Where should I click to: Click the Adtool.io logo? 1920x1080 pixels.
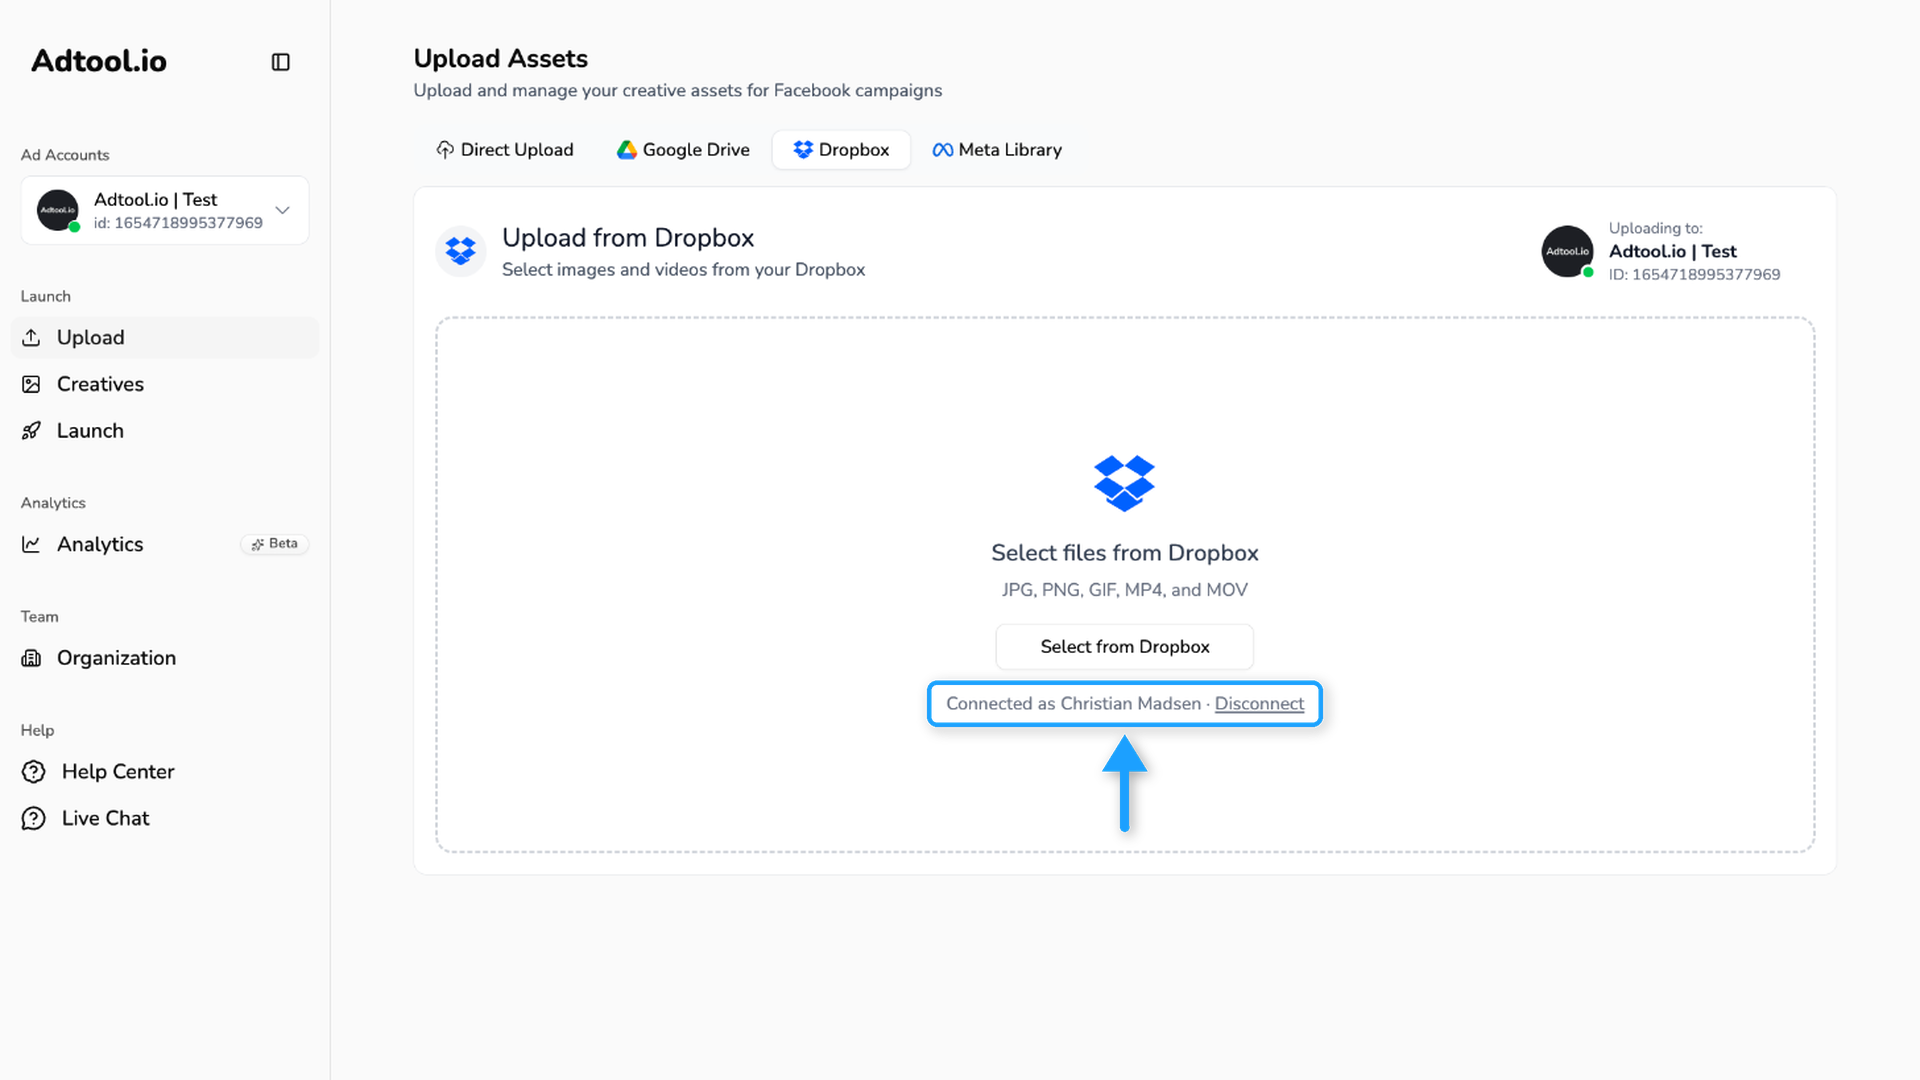pos(99,61)
